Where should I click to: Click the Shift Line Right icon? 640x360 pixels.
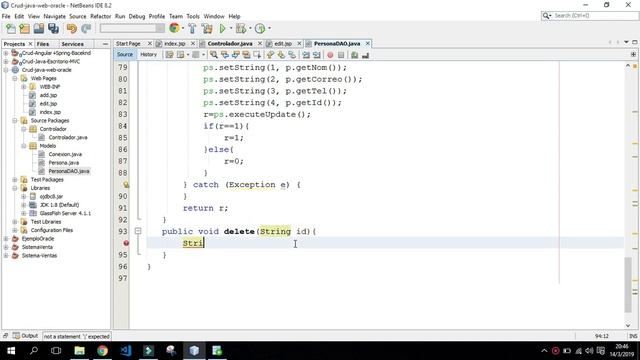pos(317,55)
